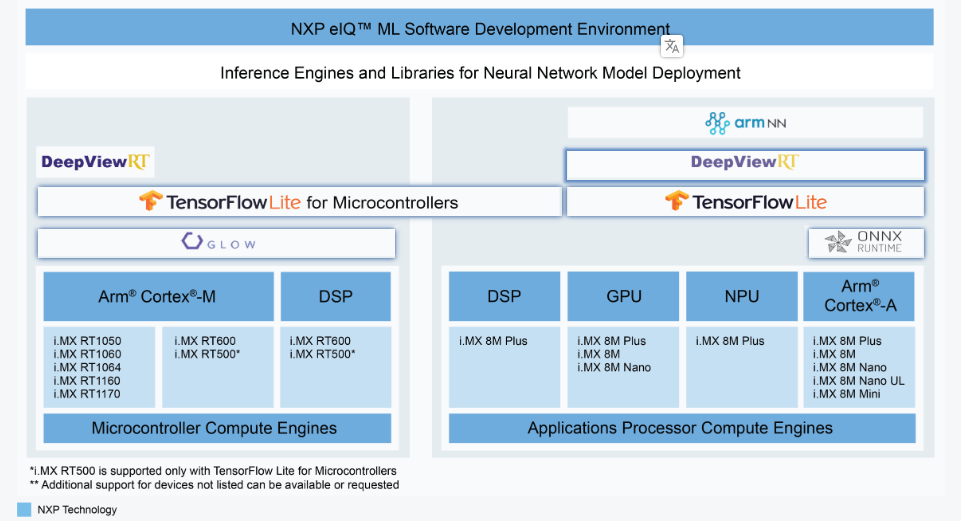This screenshot has width=961, height=521.
Task: Click the 'NXP Technology' legend label
Action: point(77,509)
